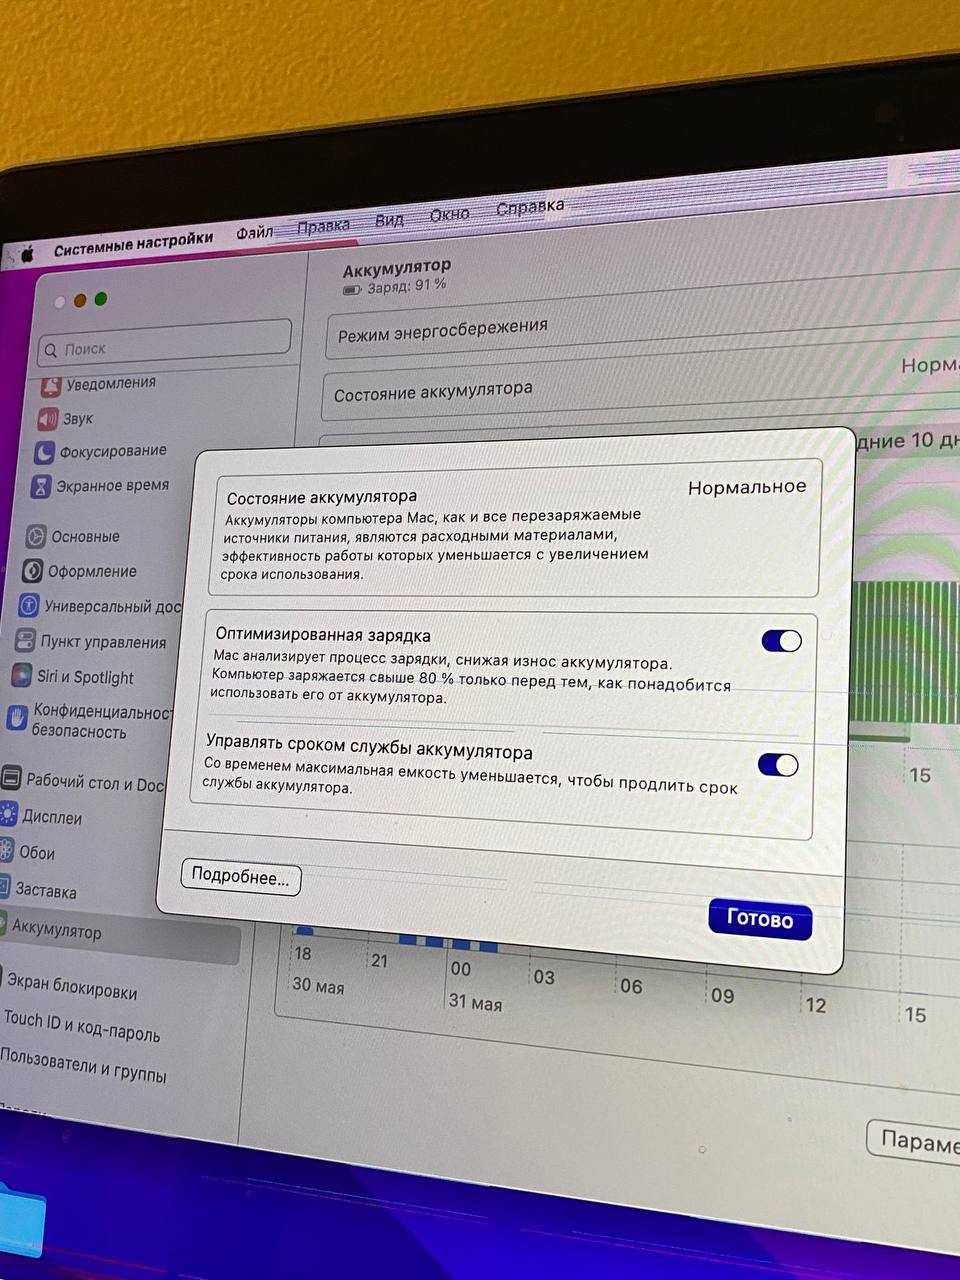
Task: Click the Состояние аккумулятора dialog heading
Action: tap(322, 496)
